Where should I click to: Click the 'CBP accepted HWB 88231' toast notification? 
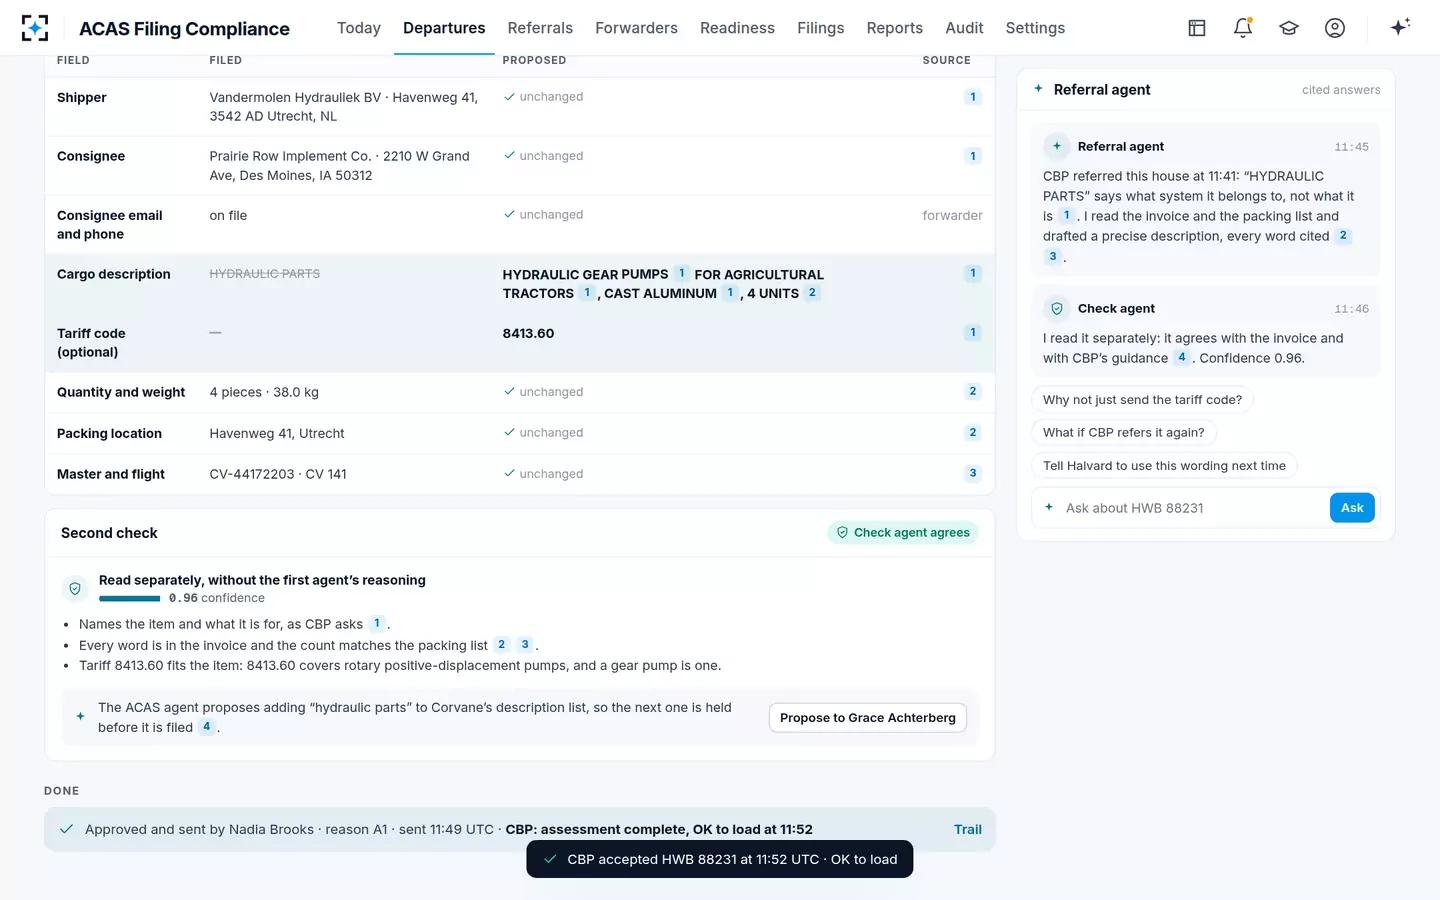click(720, 859)
